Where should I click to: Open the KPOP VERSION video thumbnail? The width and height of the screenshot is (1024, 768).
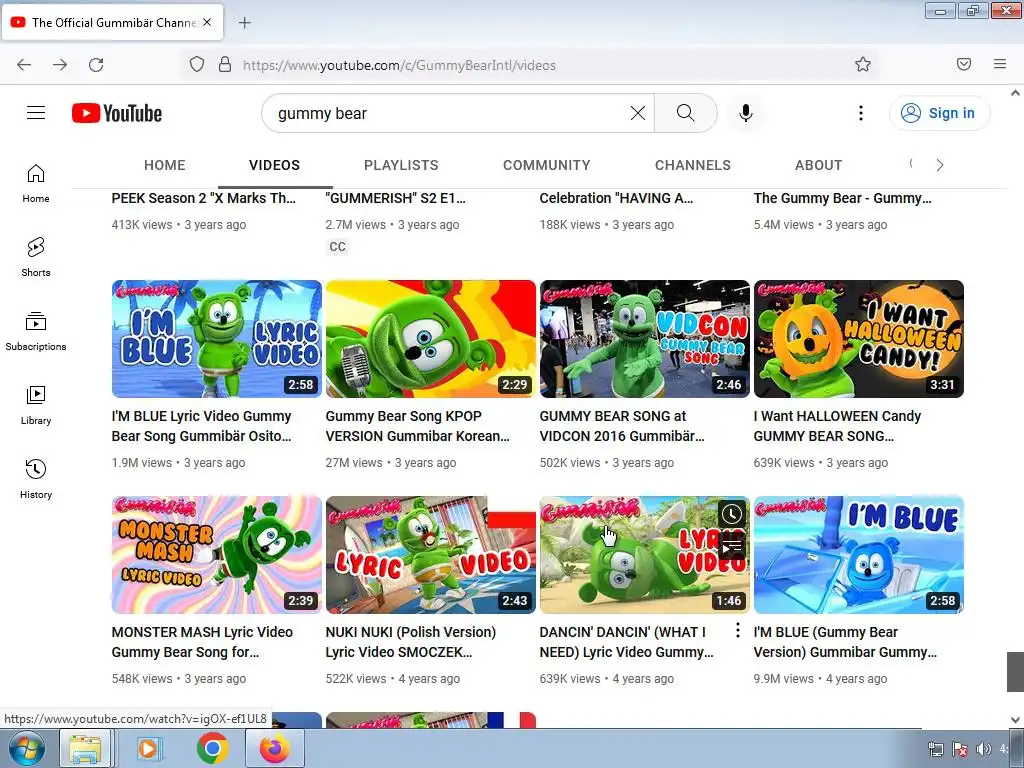tap(430, 339)
